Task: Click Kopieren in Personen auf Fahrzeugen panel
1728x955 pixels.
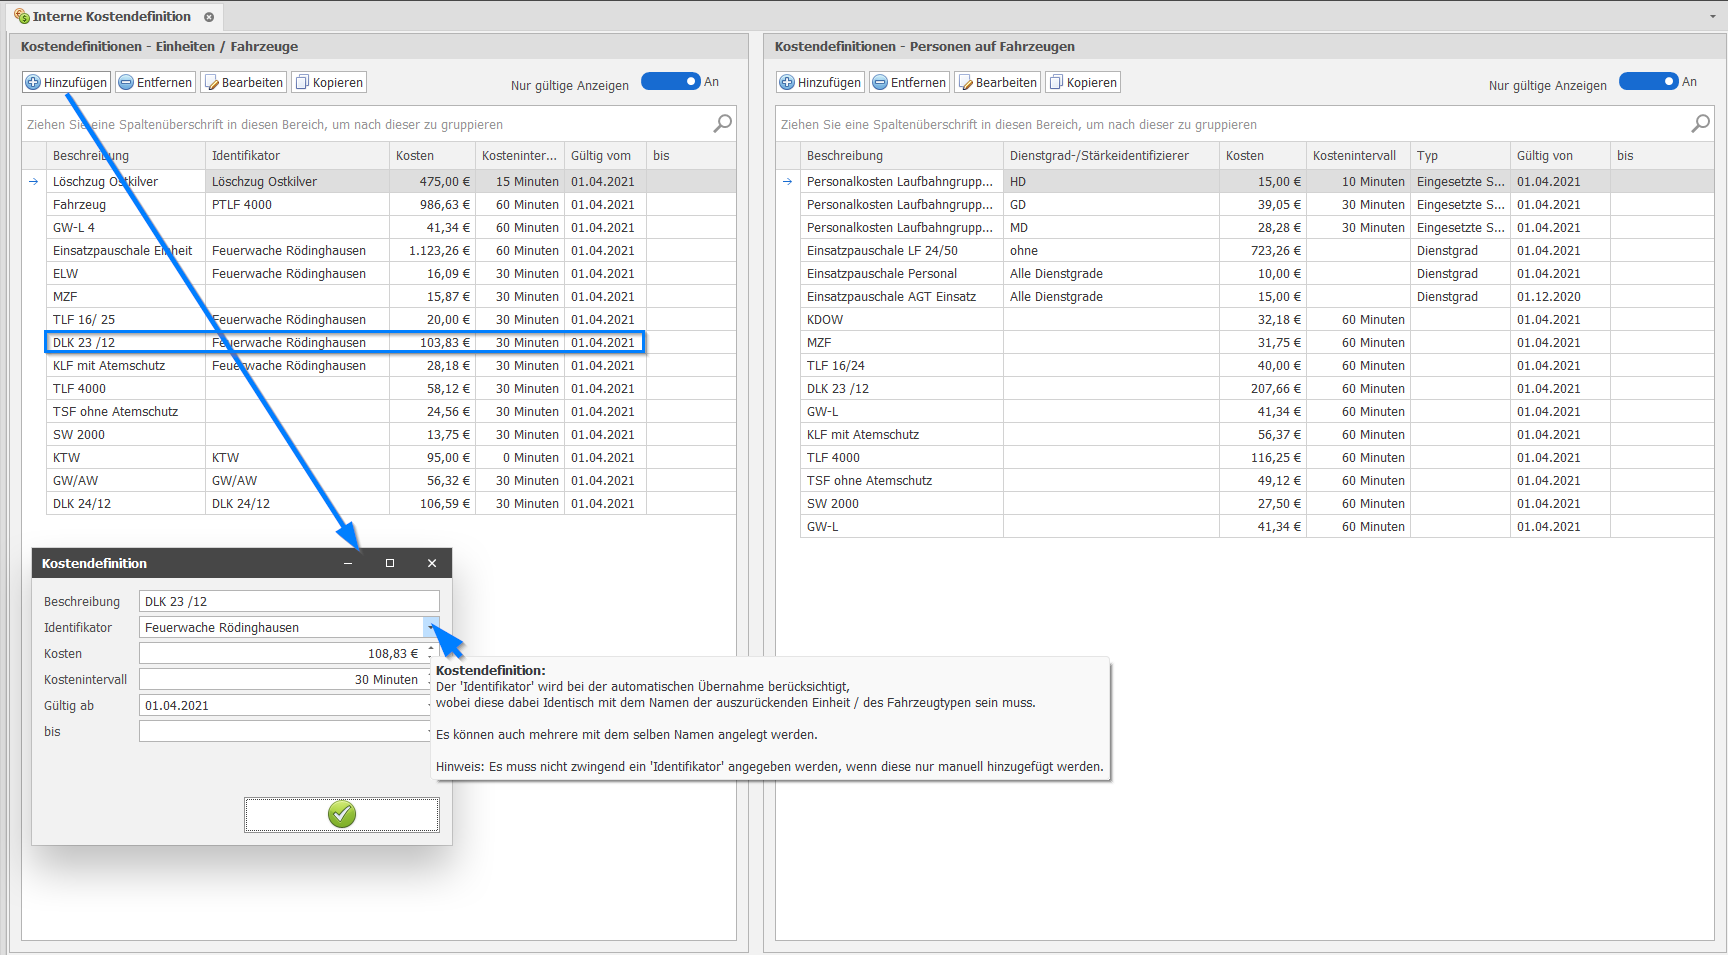Action: coord(1083,83)
